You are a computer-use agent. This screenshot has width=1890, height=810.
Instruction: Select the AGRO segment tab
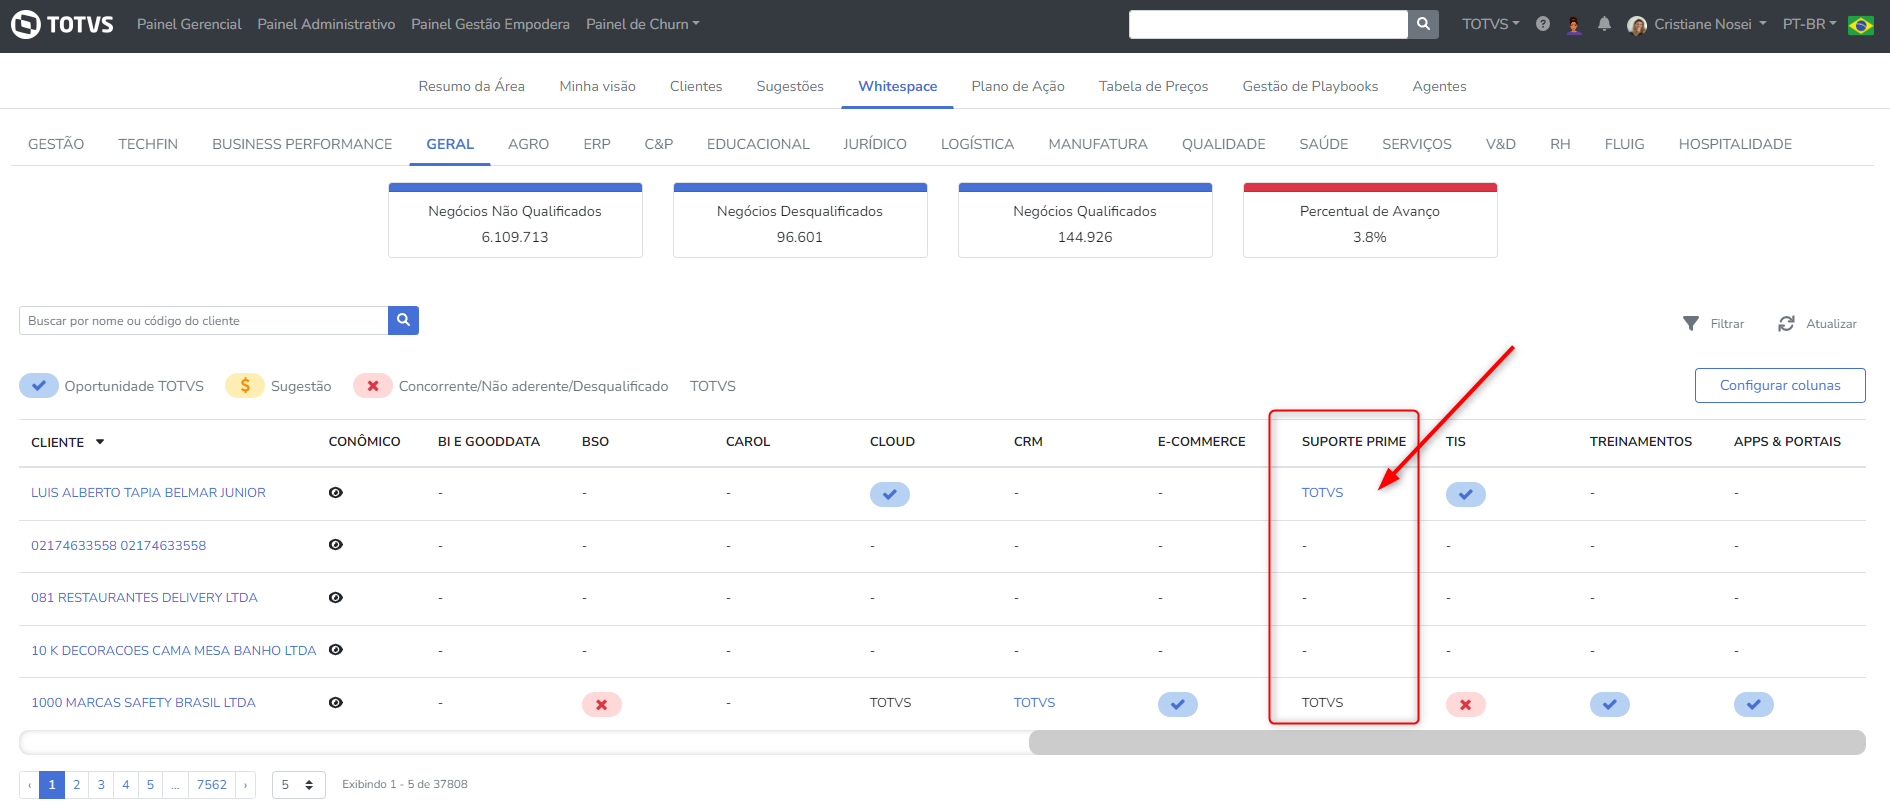click(x=528, y=144)
